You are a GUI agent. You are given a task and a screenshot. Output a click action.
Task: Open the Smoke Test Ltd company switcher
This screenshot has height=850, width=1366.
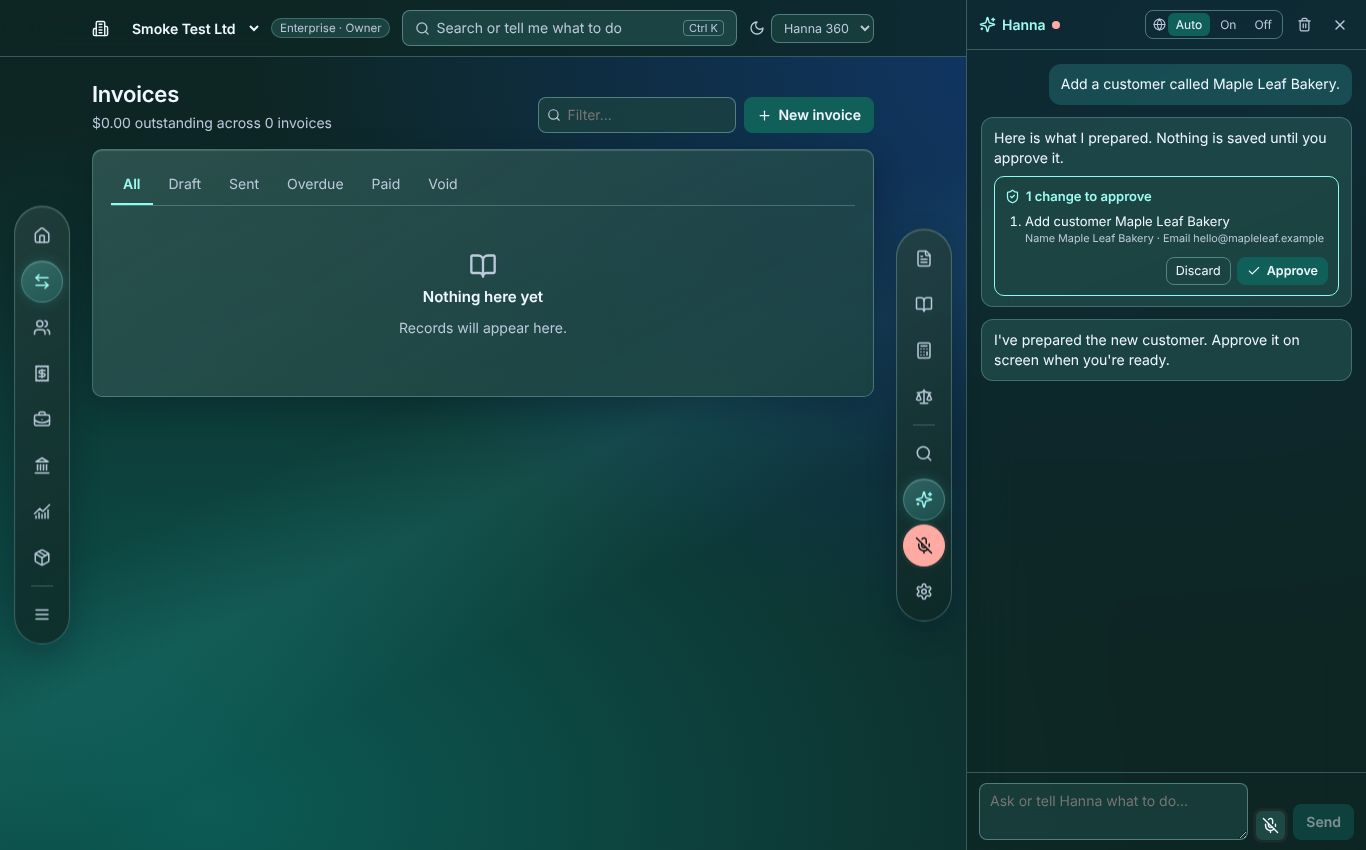tap(195, 29)
